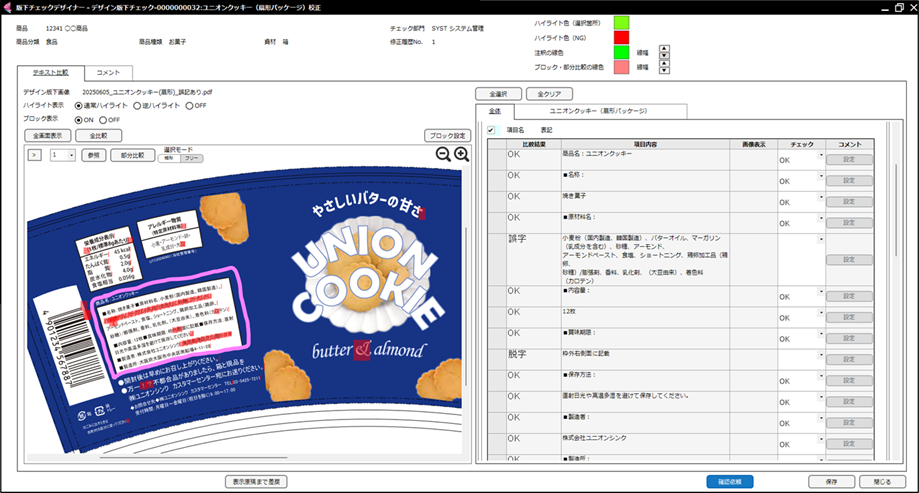Zoom in the design preview with plus magnifier

461,154
